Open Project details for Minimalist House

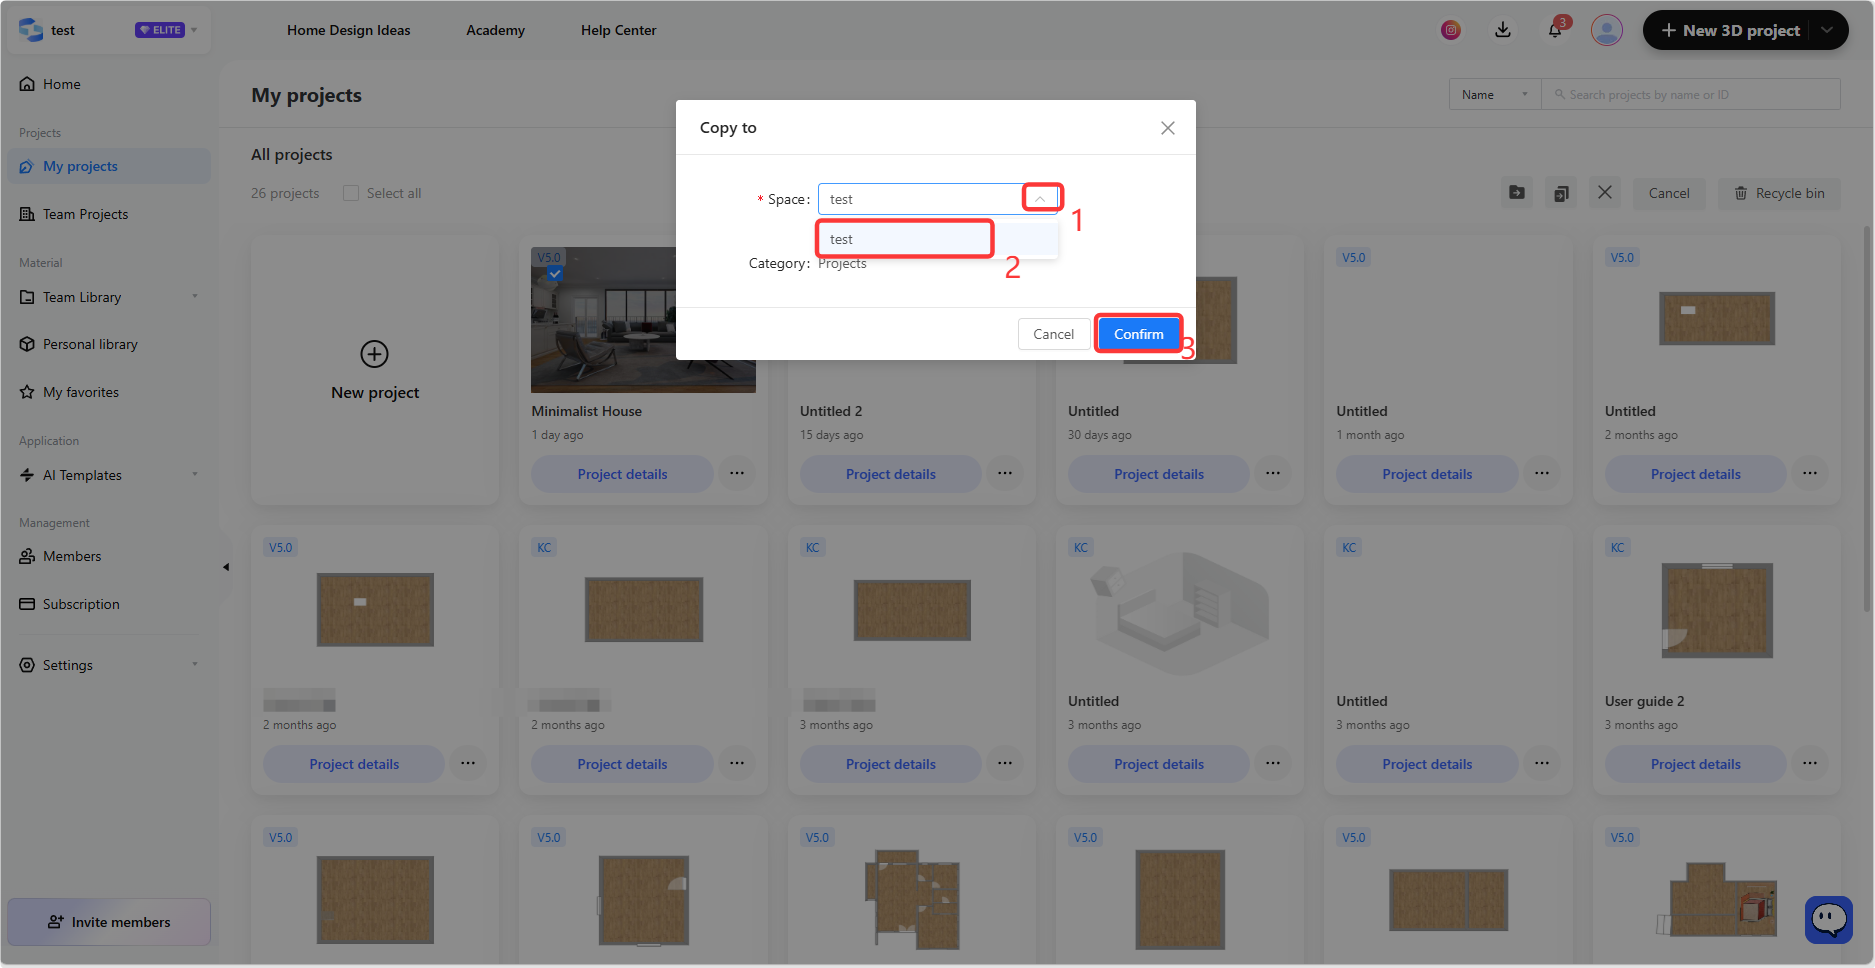pos(622,474)
